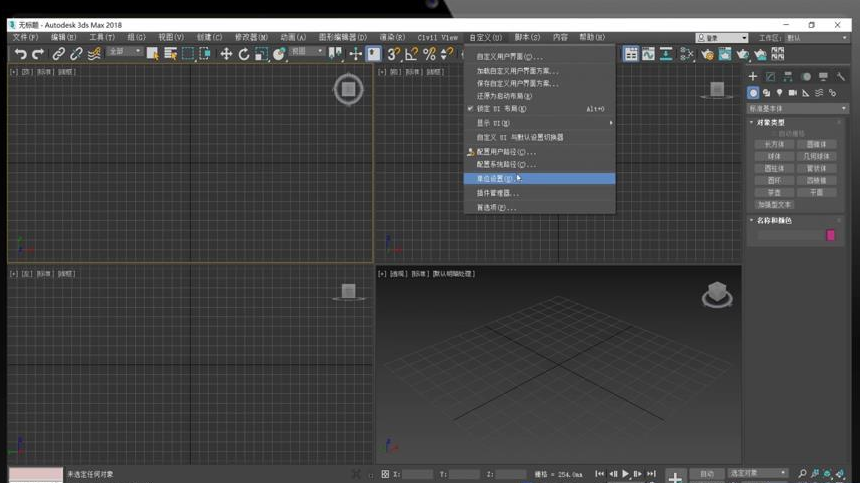Switch to the Display panel tab
Viewport: 860px width, 483px height.
tap(823, 76)
